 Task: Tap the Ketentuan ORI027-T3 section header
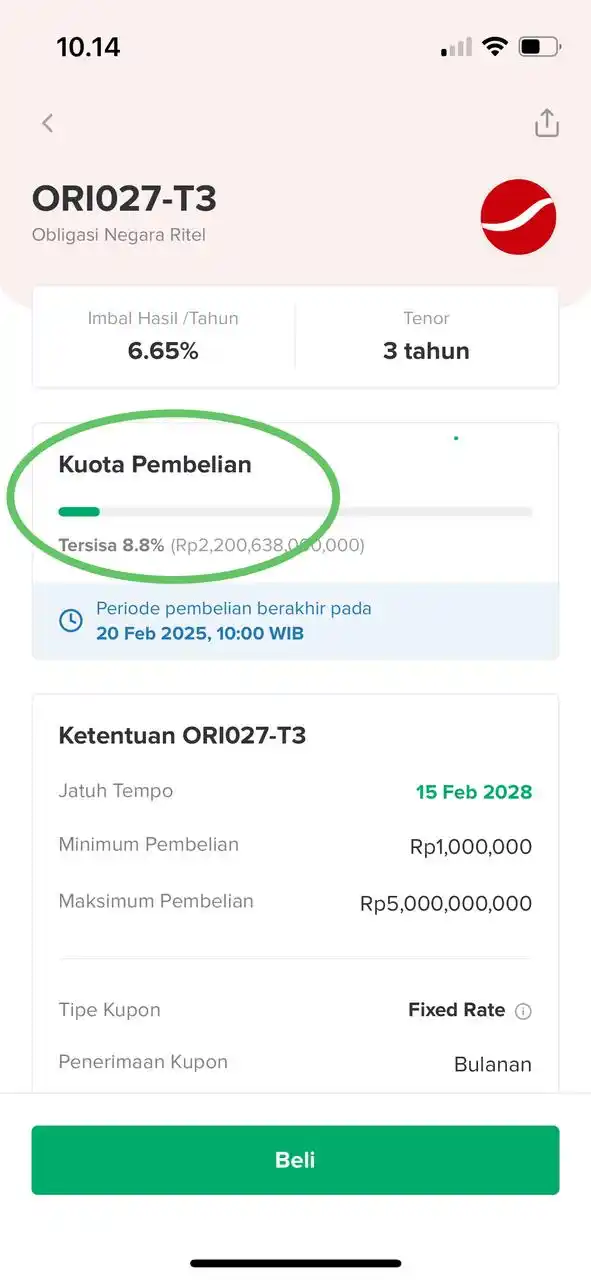pyautogui.click(x=182, y=736)
